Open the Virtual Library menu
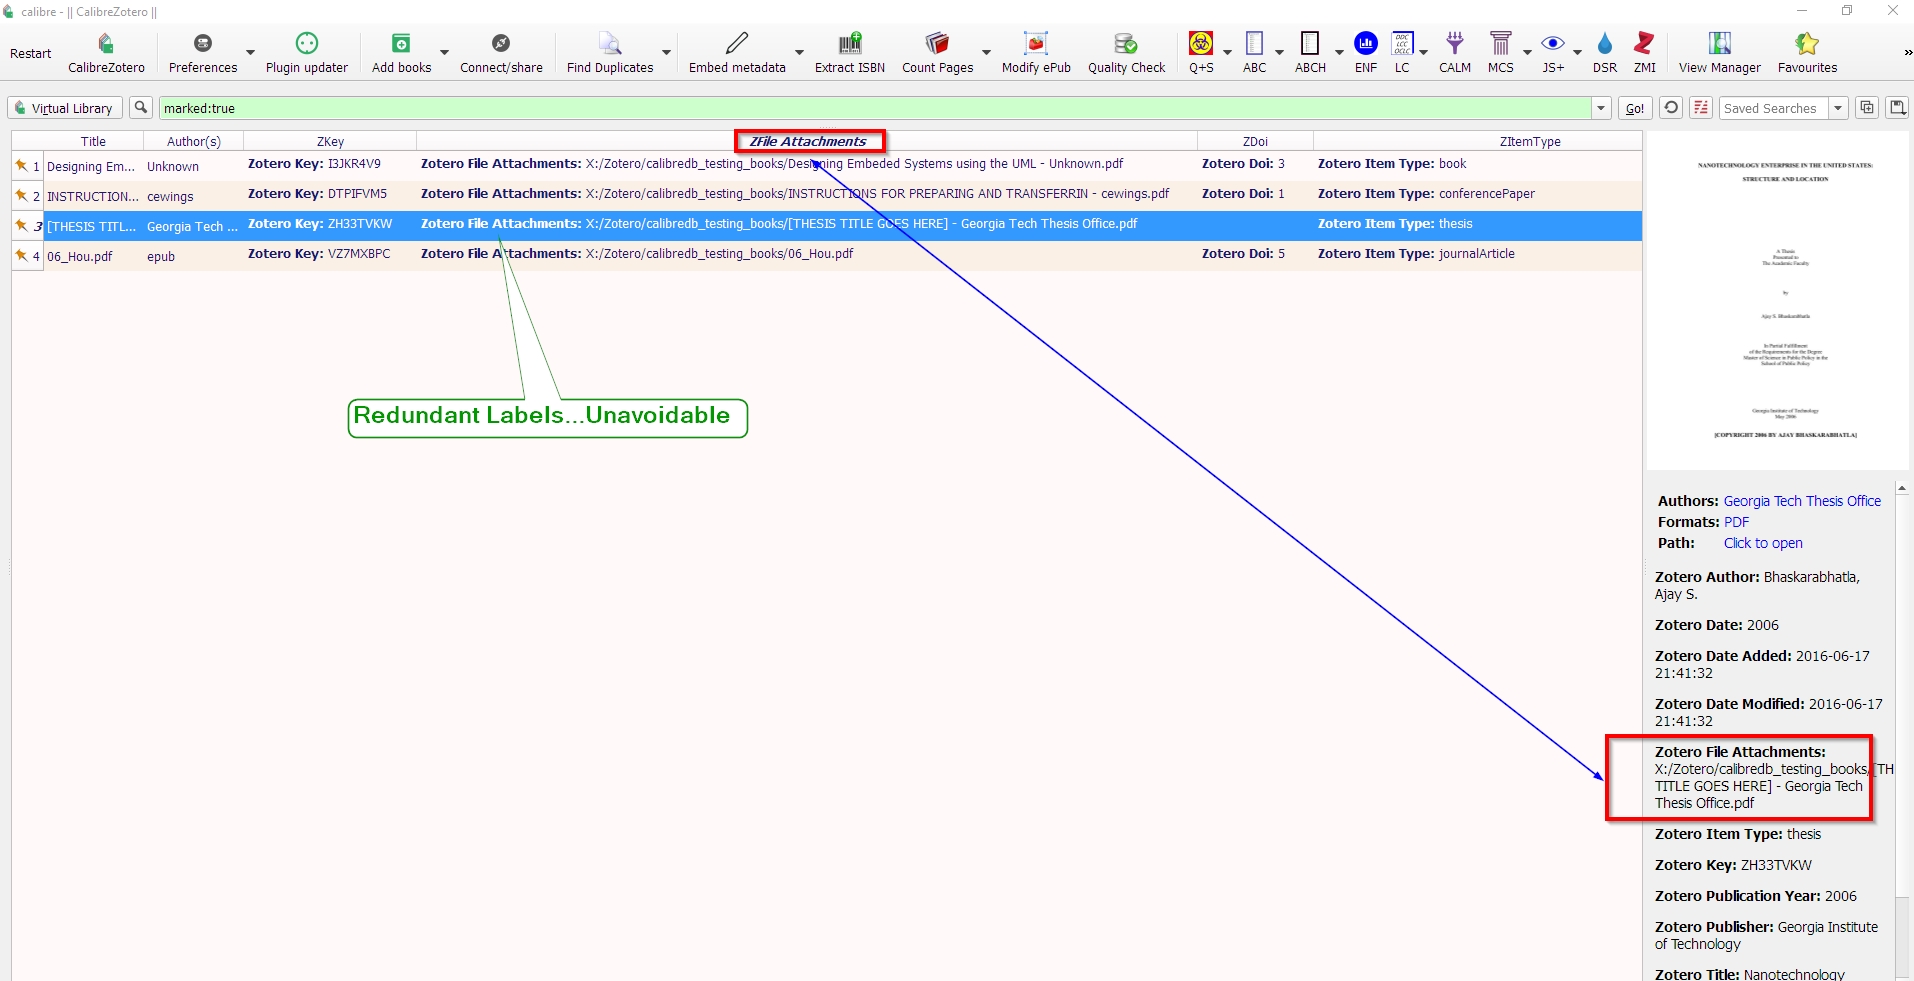This screenshot has width=1914, height=981. coord(65,108)
